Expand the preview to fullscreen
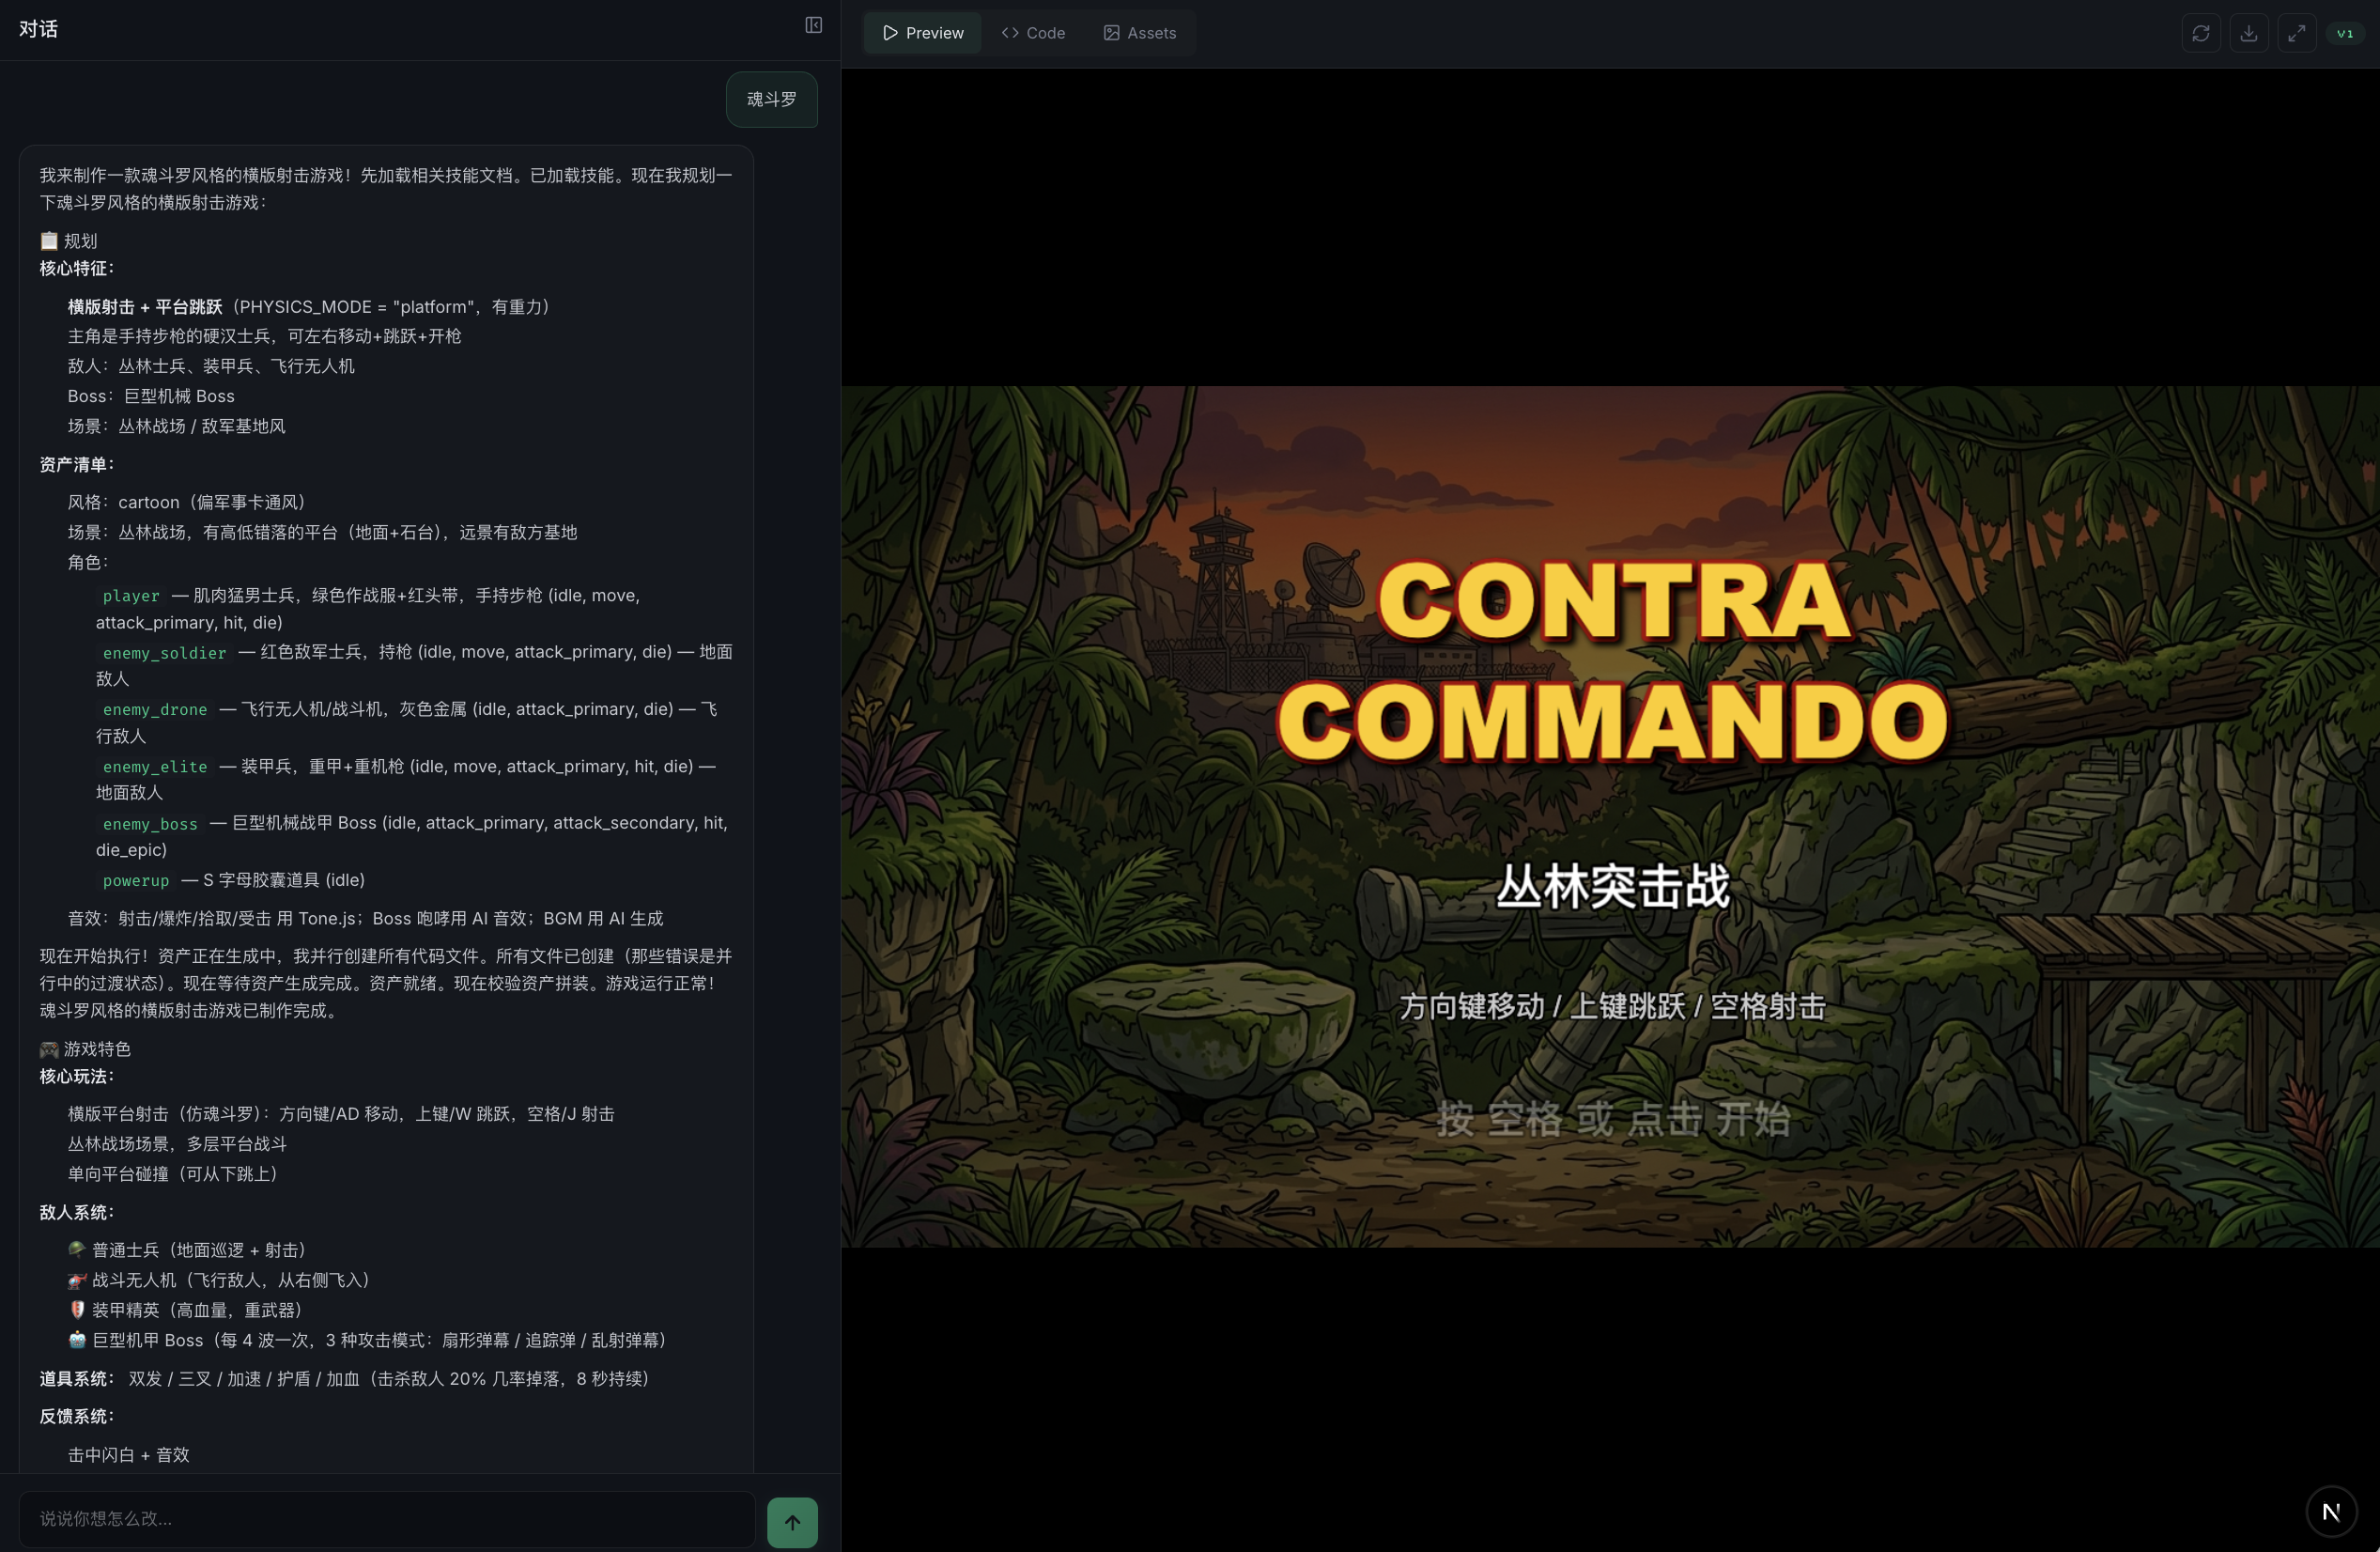 click(2297, 32)
